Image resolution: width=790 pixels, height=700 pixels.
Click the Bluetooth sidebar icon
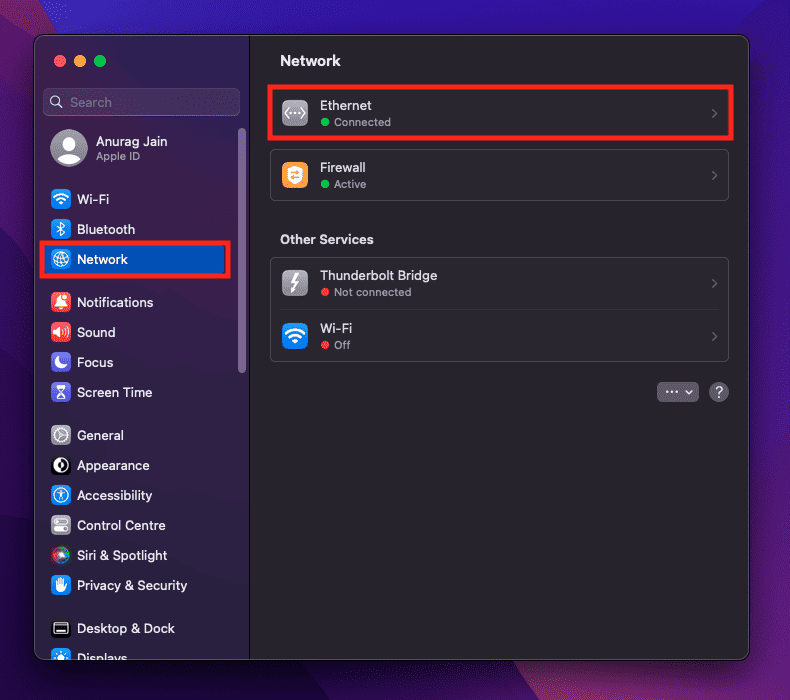(60, 229)
